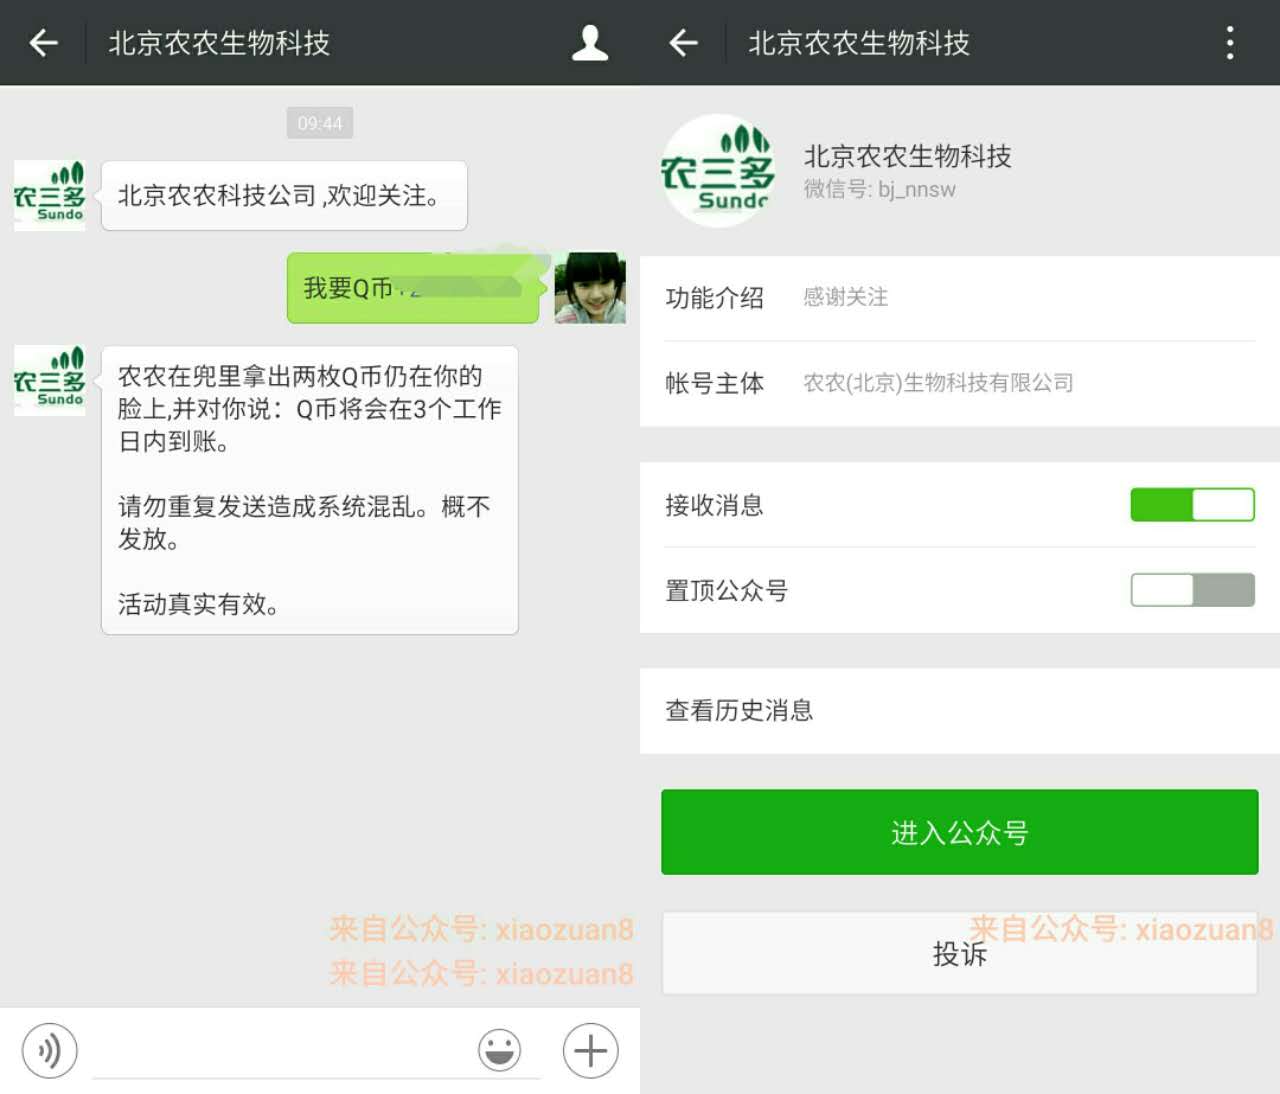Open 查看历史消息
This screenshot has height=1094, width=1280.
(960, 711)
